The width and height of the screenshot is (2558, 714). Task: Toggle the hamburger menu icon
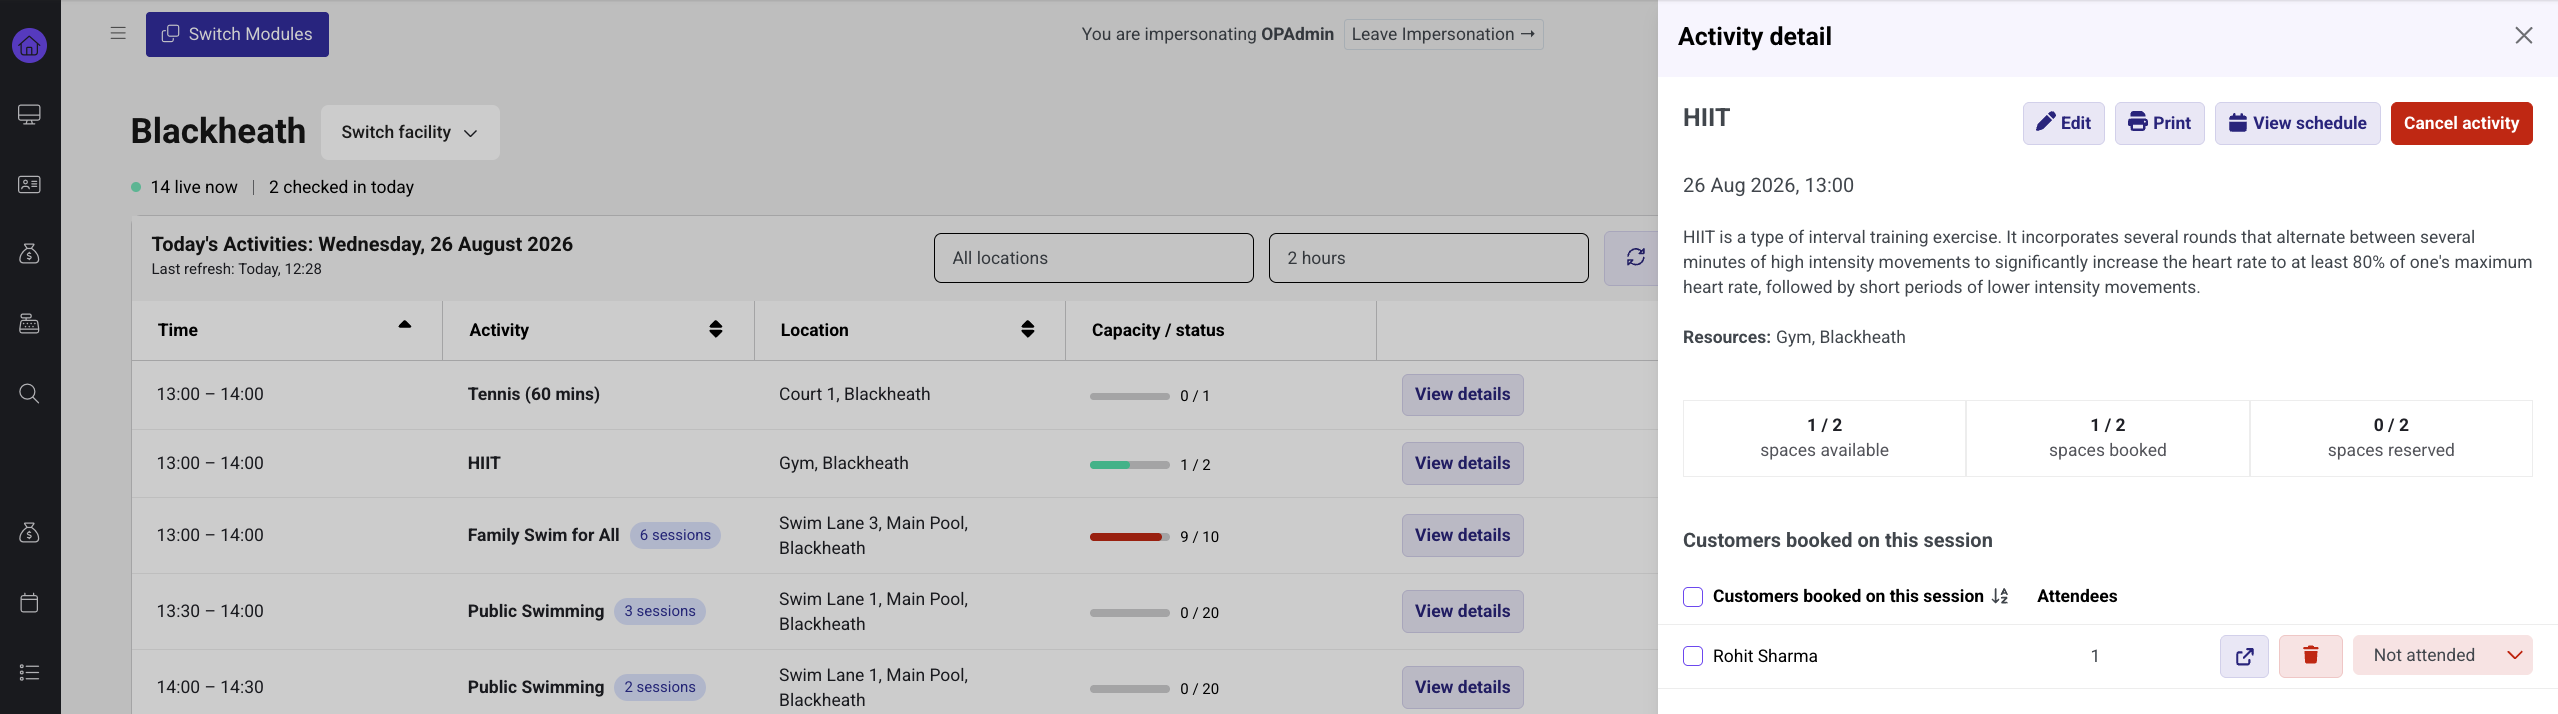coord(118,33)
